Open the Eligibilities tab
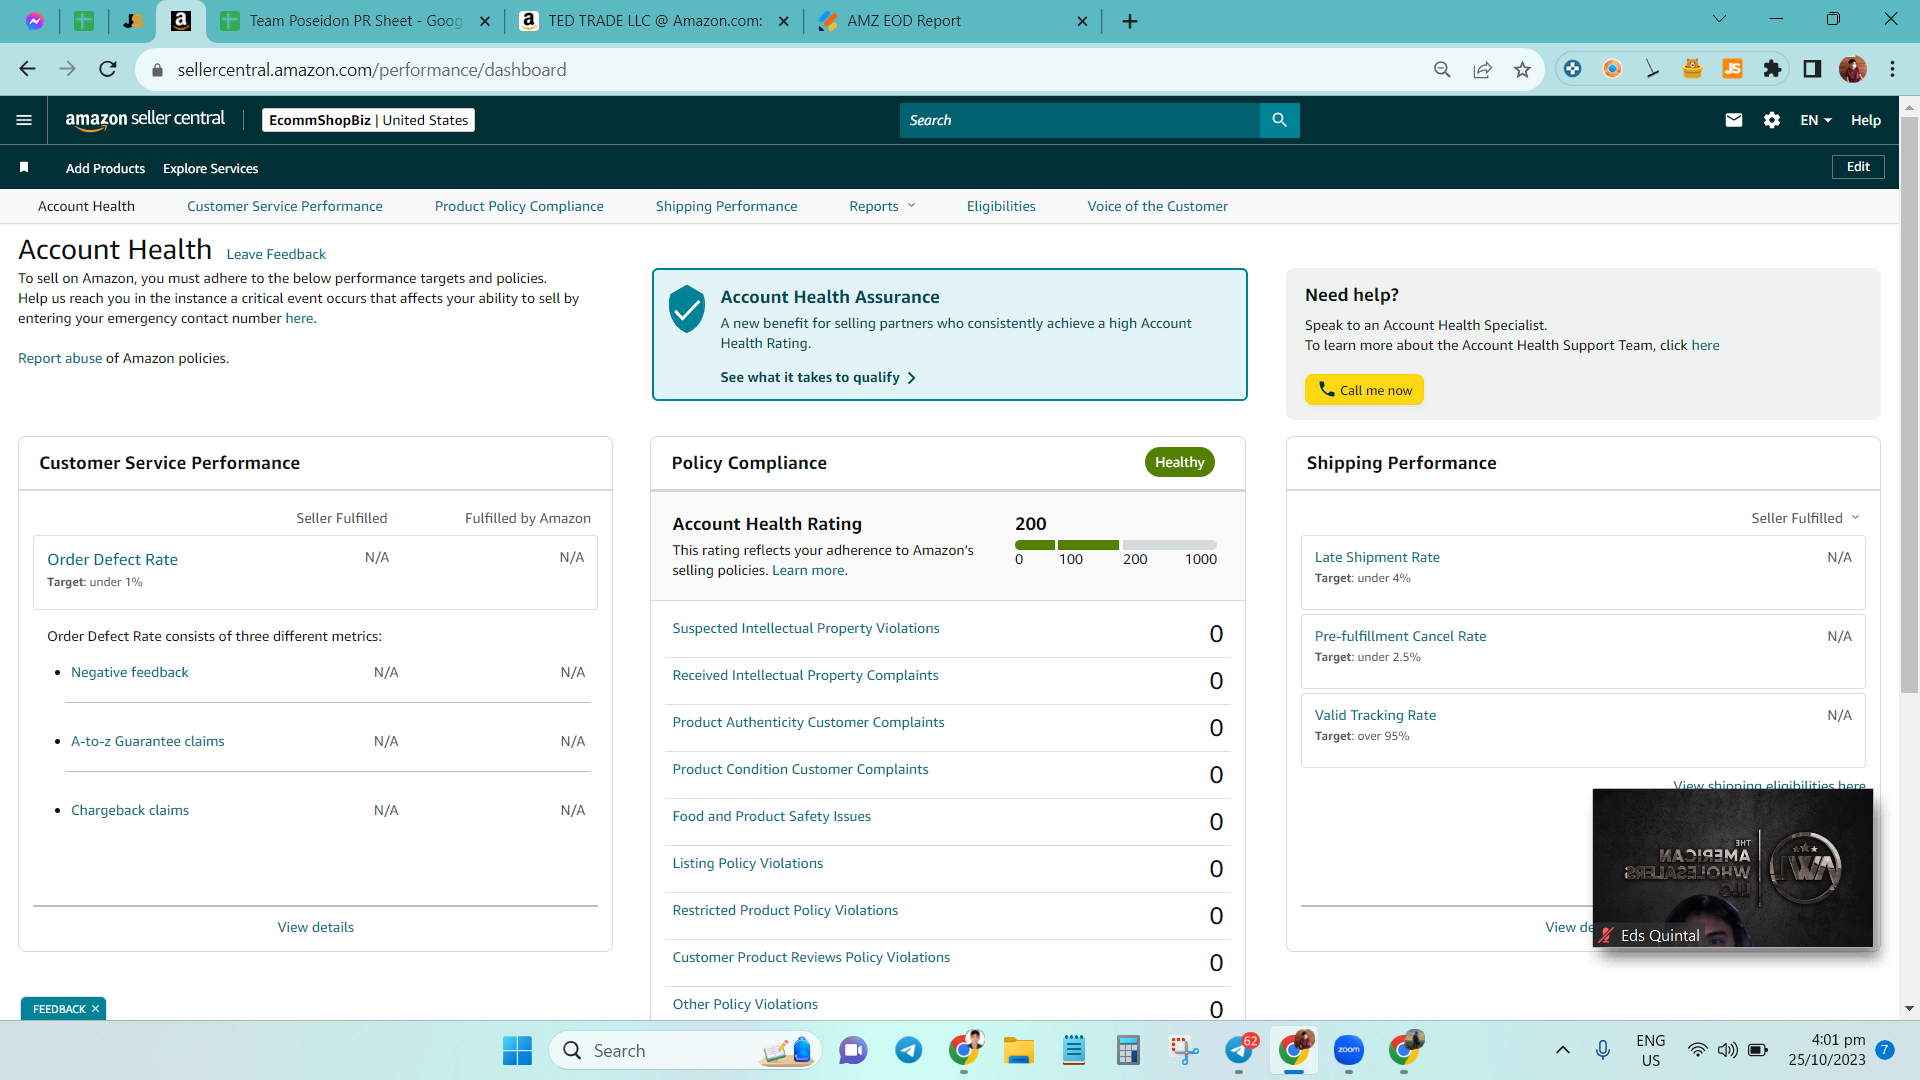The height and width of the screenshot is (1080, 1920). (1001, 206)
